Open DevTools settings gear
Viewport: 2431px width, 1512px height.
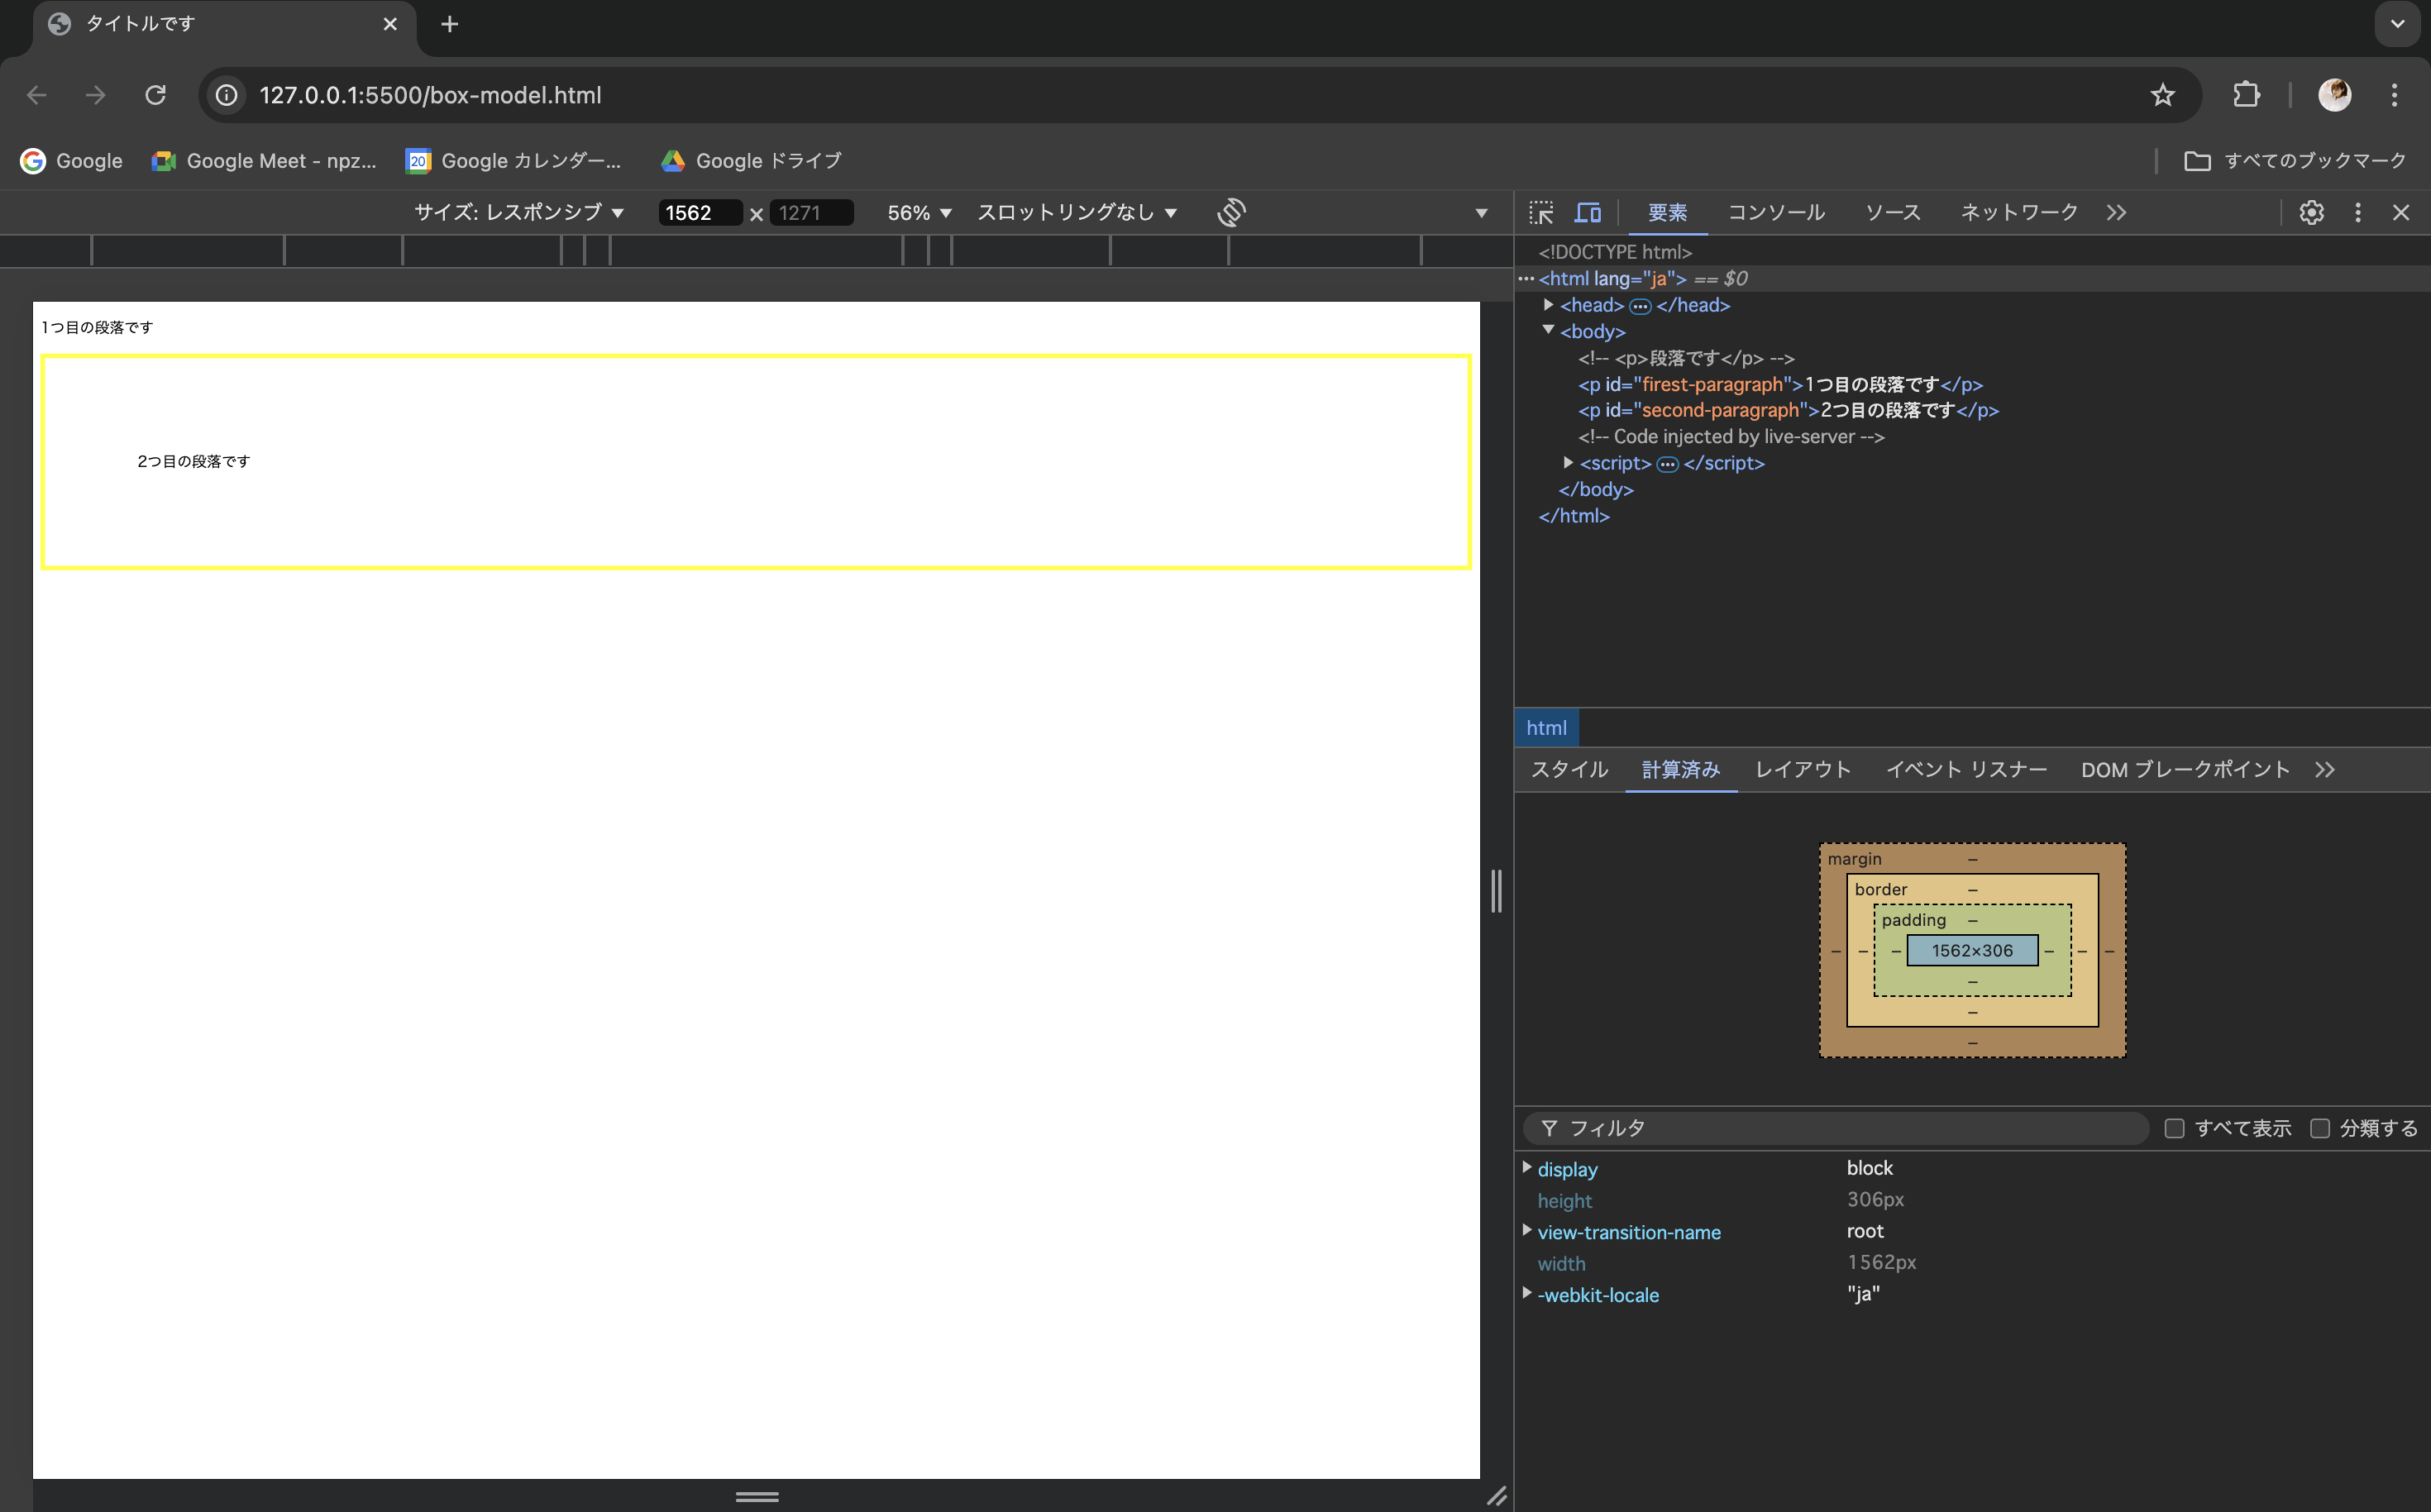(x=2311, y=212)
